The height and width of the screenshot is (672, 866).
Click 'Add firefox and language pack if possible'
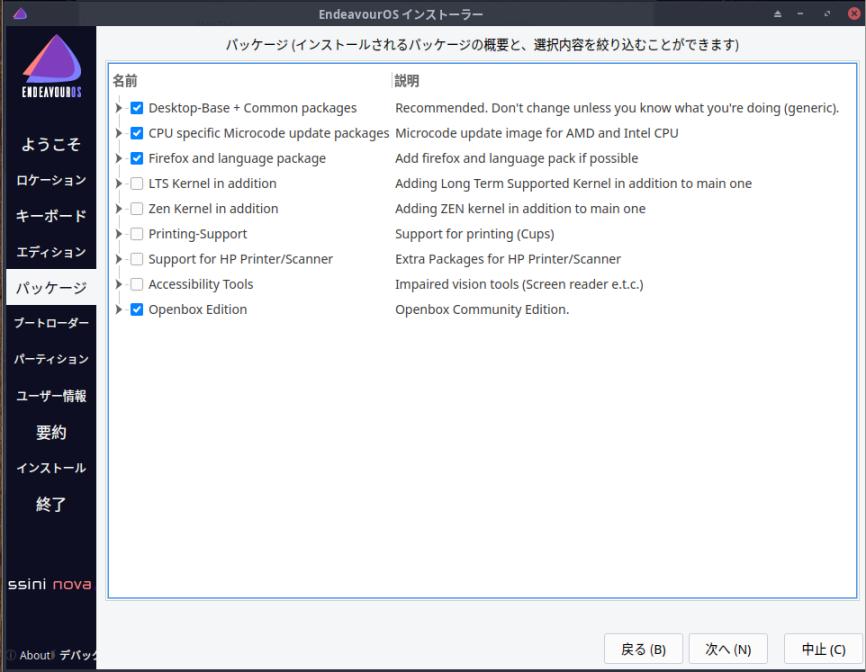(x=516, y=158)
